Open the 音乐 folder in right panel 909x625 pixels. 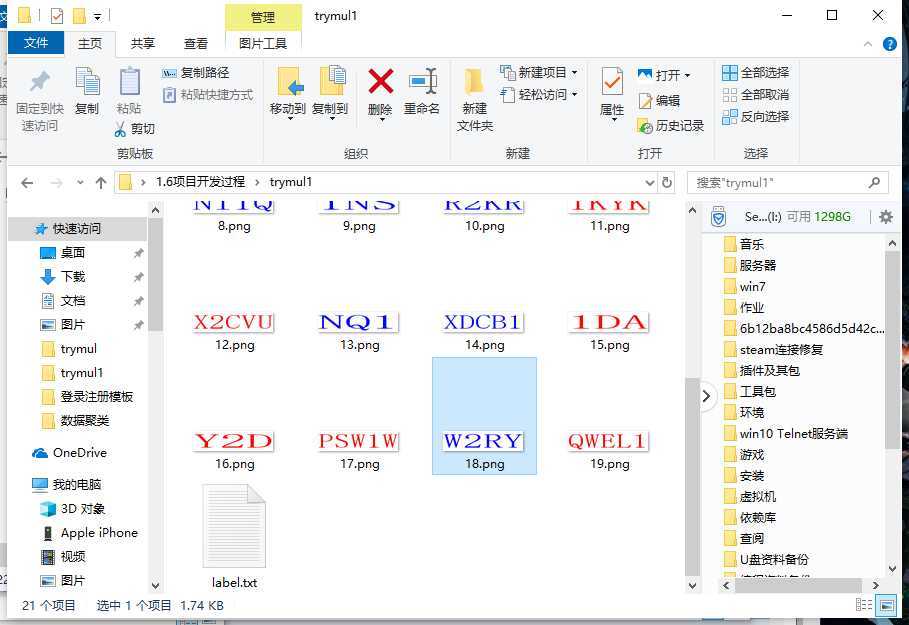pos(752,244)
